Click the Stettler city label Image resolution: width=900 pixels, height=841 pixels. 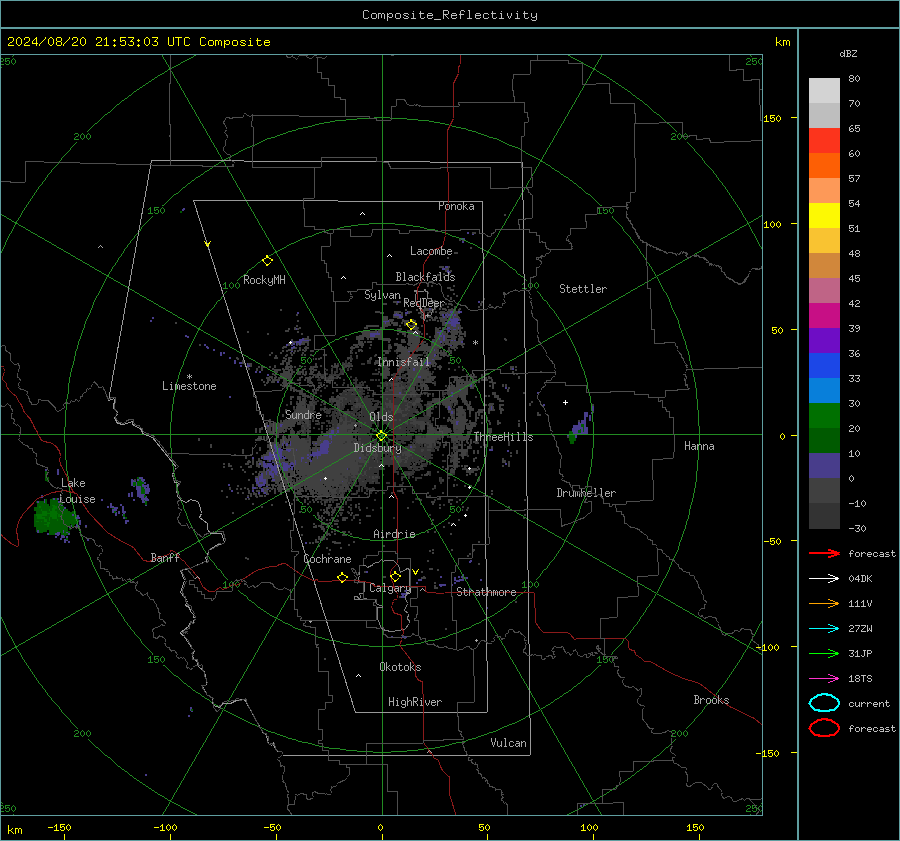coord(583,289)
